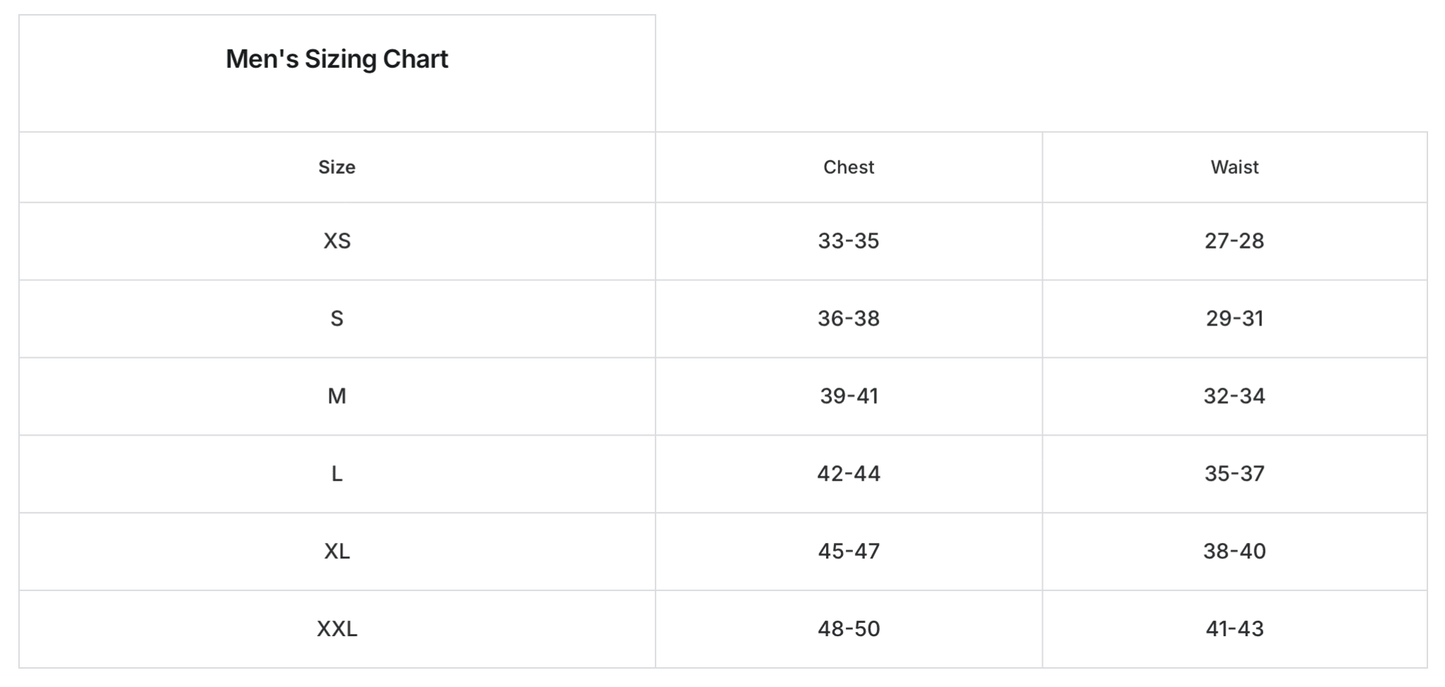Select the Waist column header

[x=1235, y=167]
